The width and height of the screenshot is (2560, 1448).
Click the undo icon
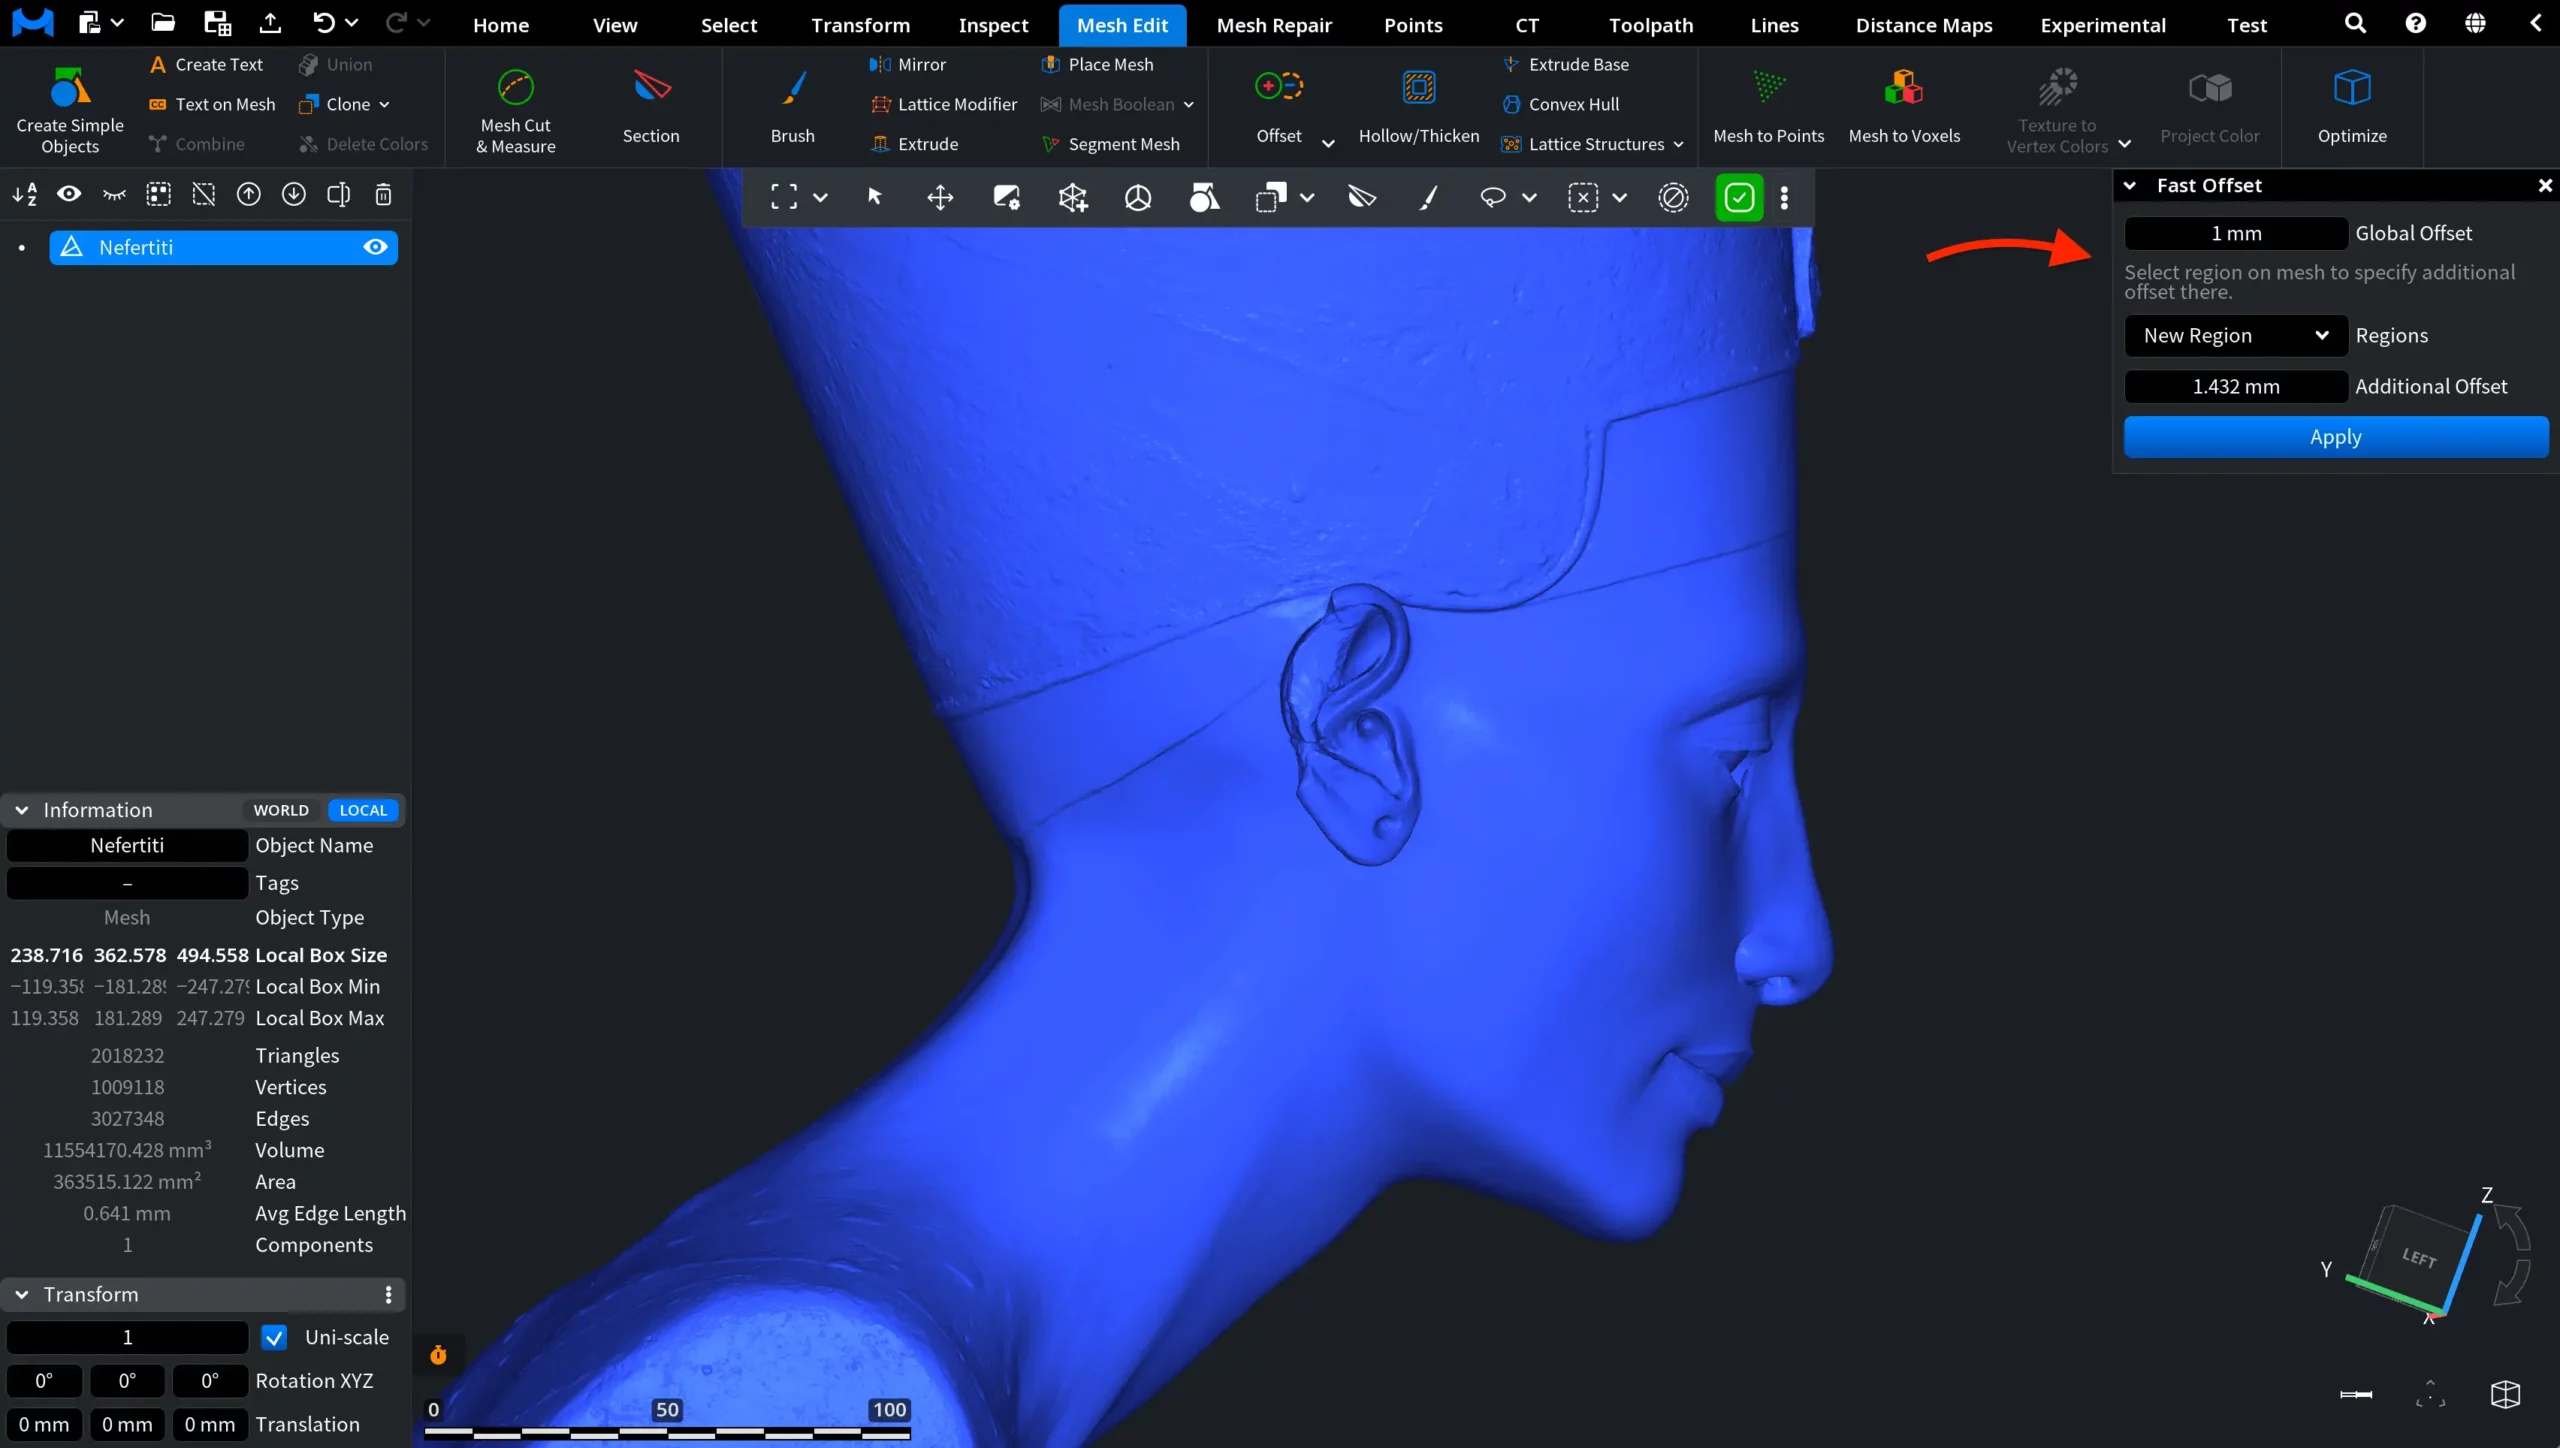tap(323, 23)
